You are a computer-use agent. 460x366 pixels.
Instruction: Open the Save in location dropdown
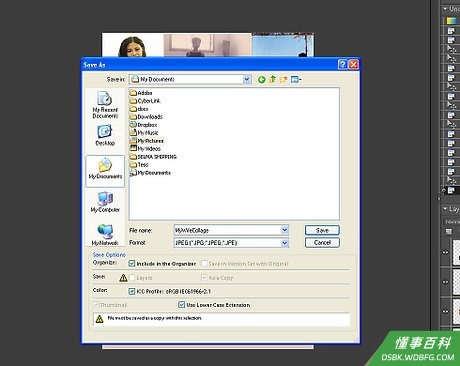click(247, 79)
